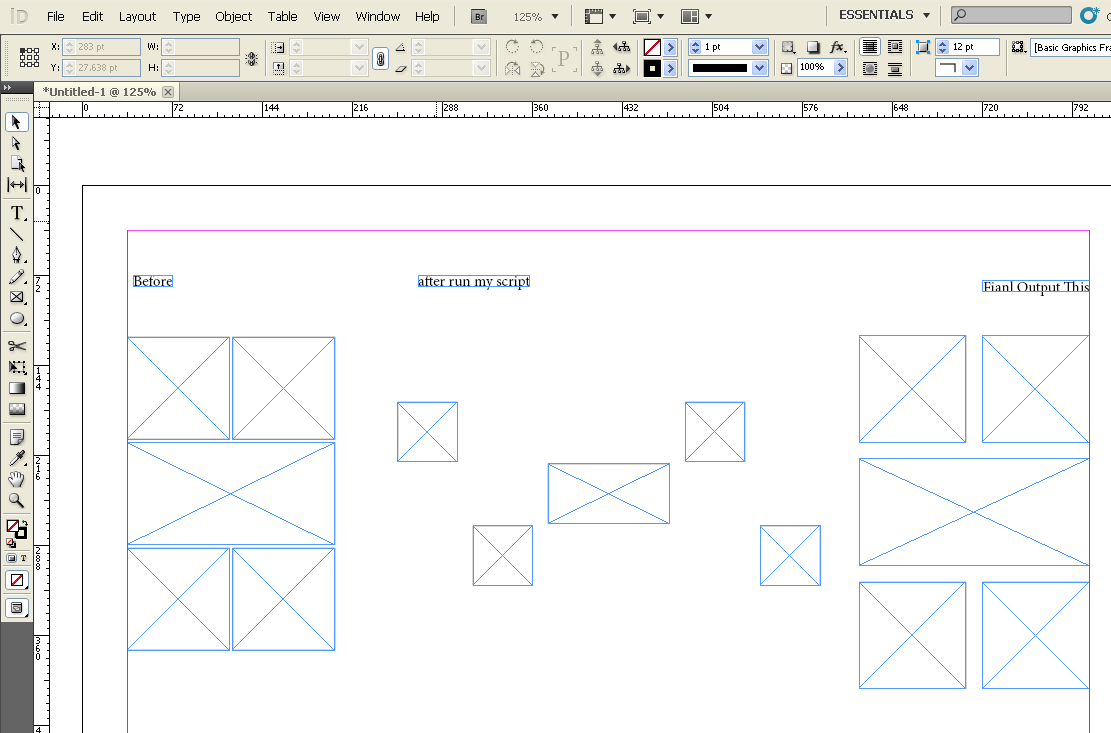Select the Zoom tool
The image size is (1111, 733).
coord(16,498)
